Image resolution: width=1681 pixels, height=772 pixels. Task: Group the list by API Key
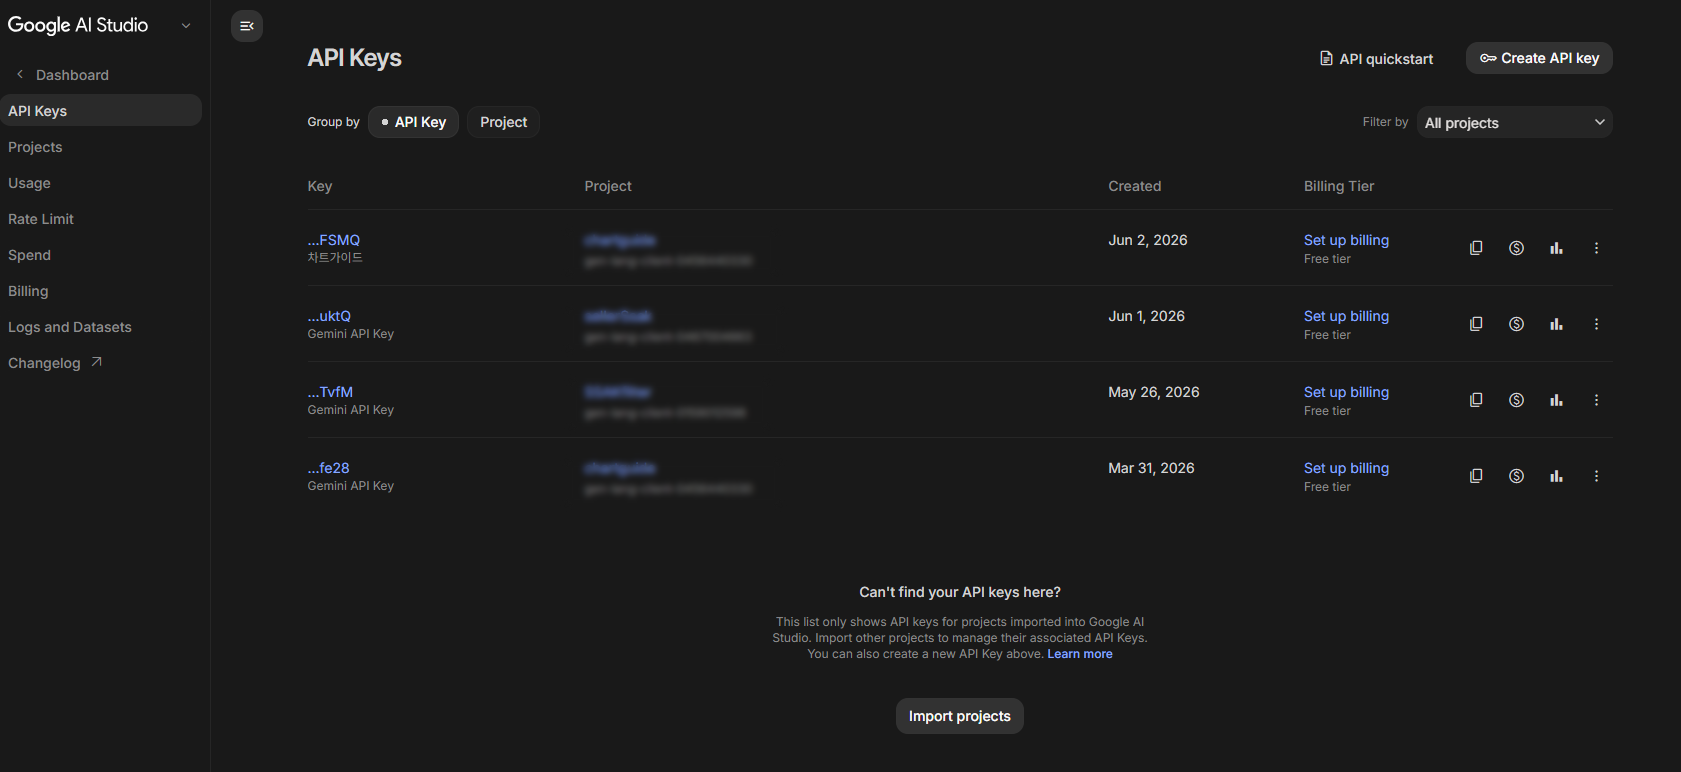[413, 122]
